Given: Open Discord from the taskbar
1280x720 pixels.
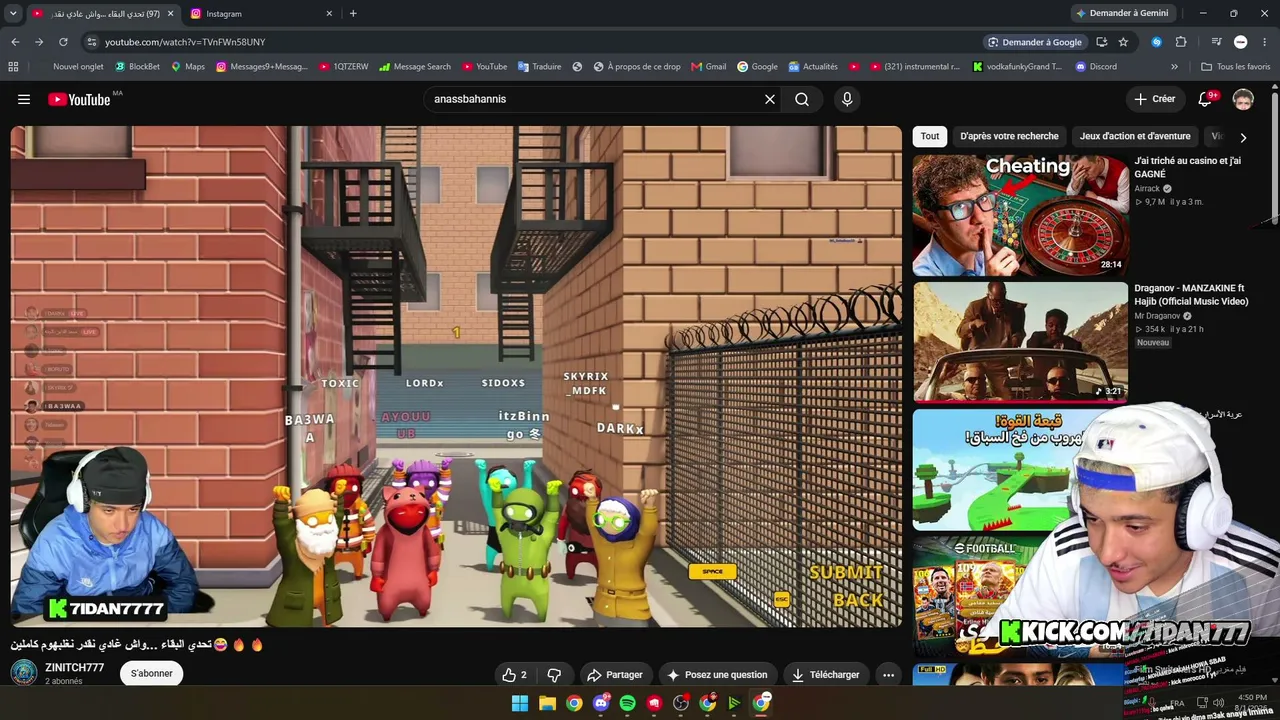Looking at the screenshot, I should tap(601, 703).
